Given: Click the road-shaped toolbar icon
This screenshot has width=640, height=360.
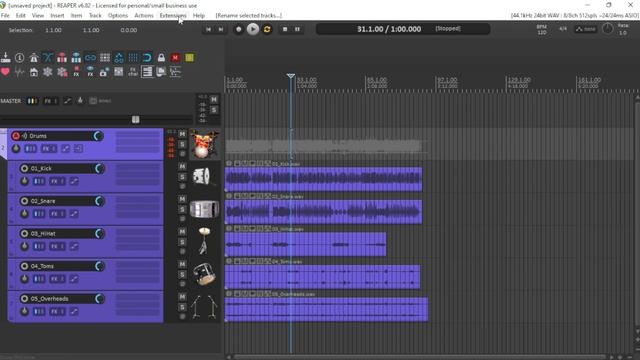Looking at the screenshot, I should pyautogui.click(x=34, y=58).
